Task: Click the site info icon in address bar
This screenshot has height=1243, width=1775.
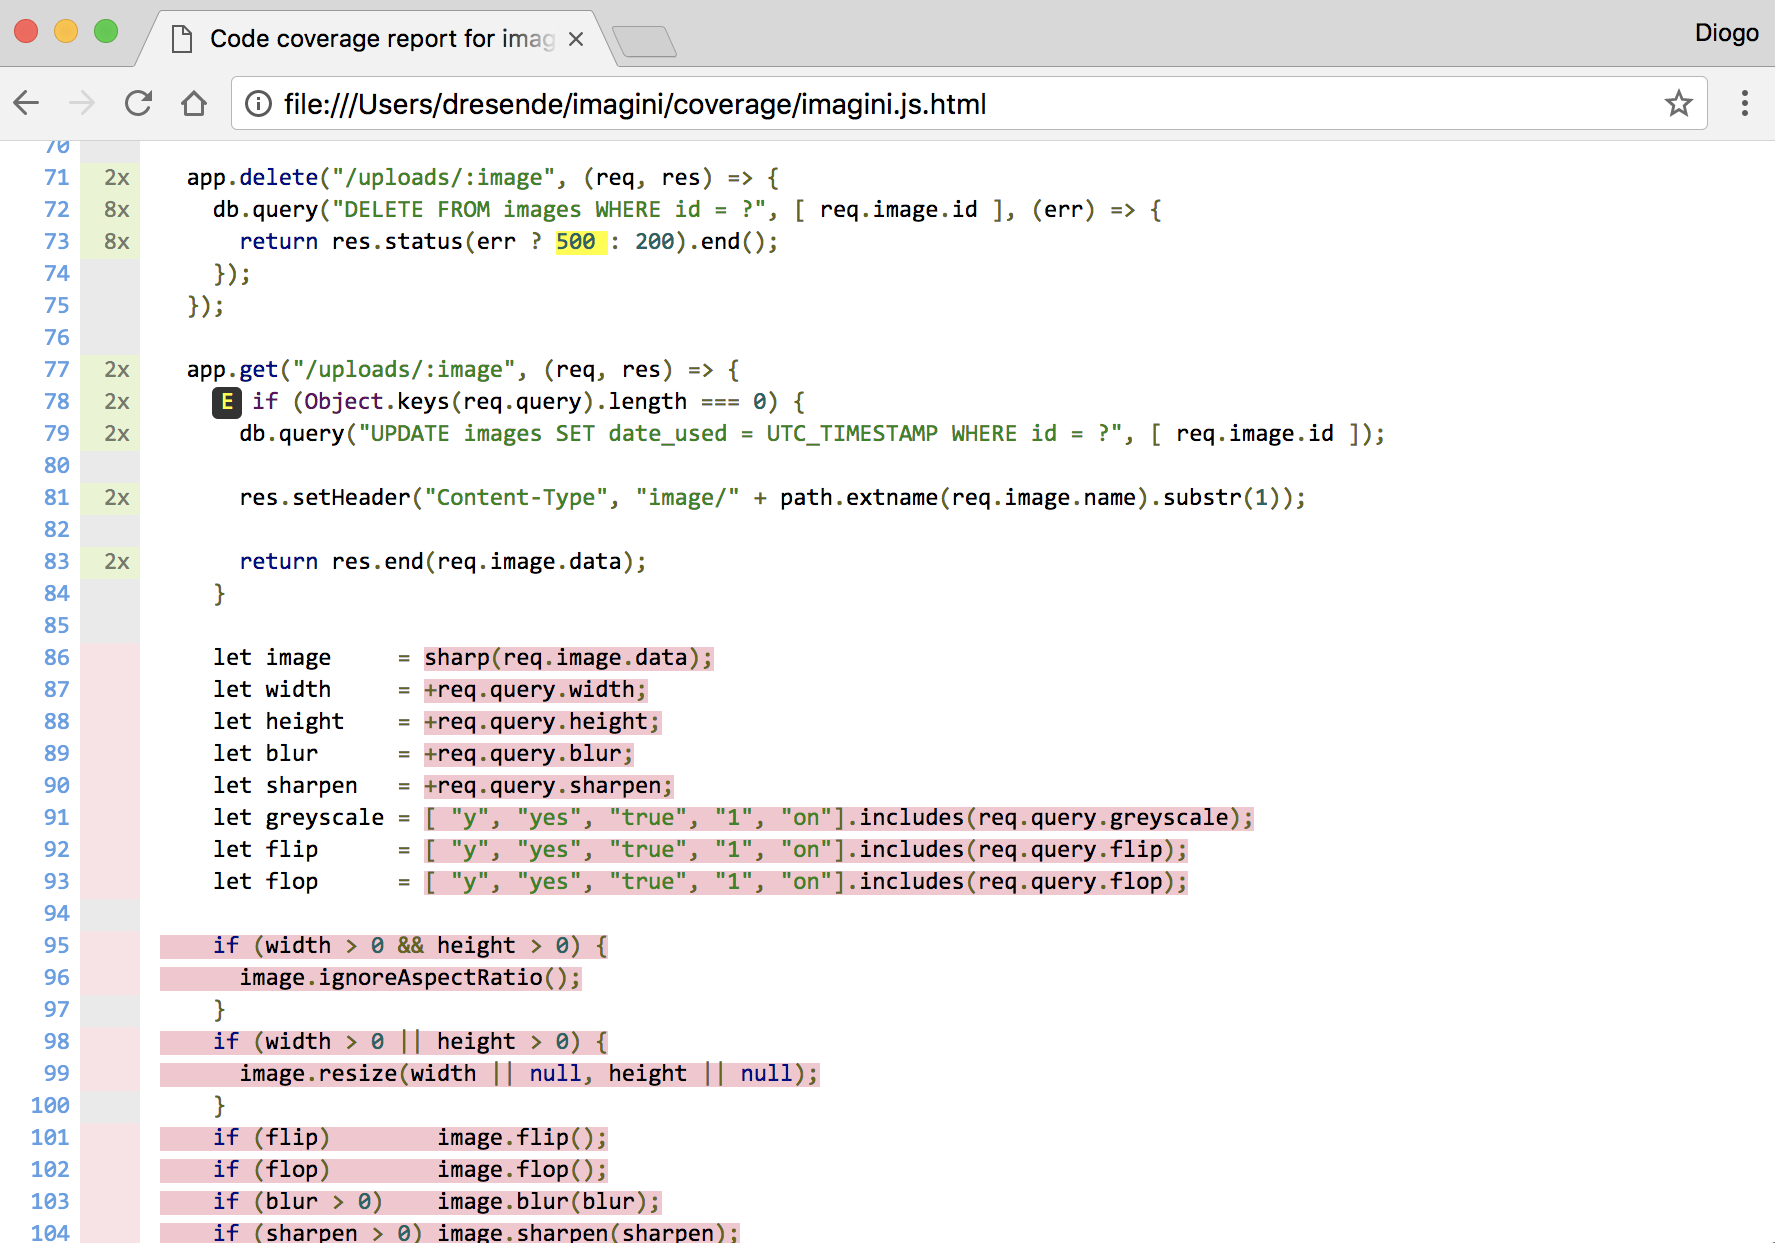Action: pos(258,104)
